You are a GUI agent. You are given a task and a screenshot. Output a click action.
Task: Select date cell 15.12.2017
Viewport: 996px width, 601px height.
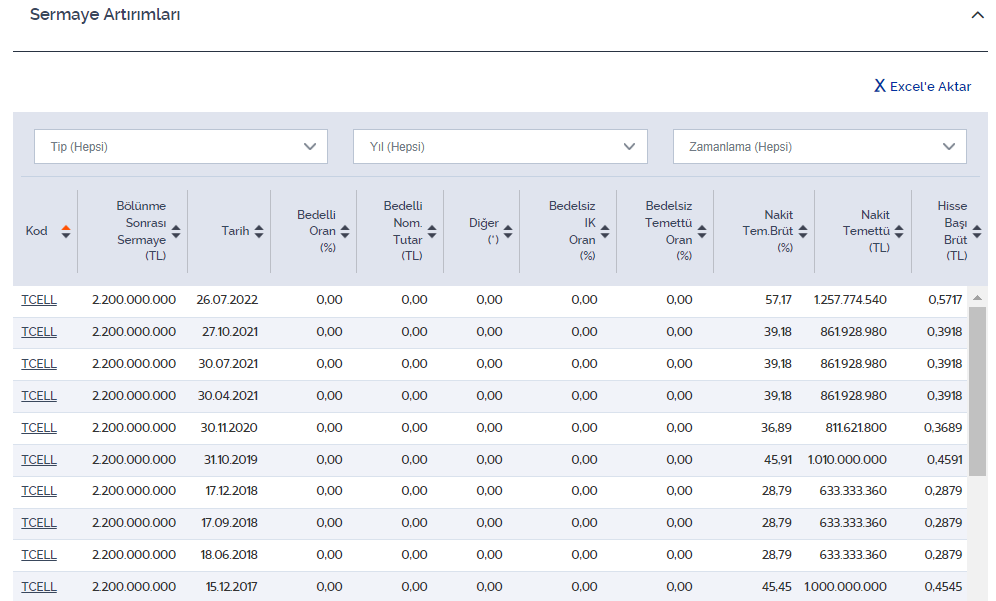(x=231, y=586)
